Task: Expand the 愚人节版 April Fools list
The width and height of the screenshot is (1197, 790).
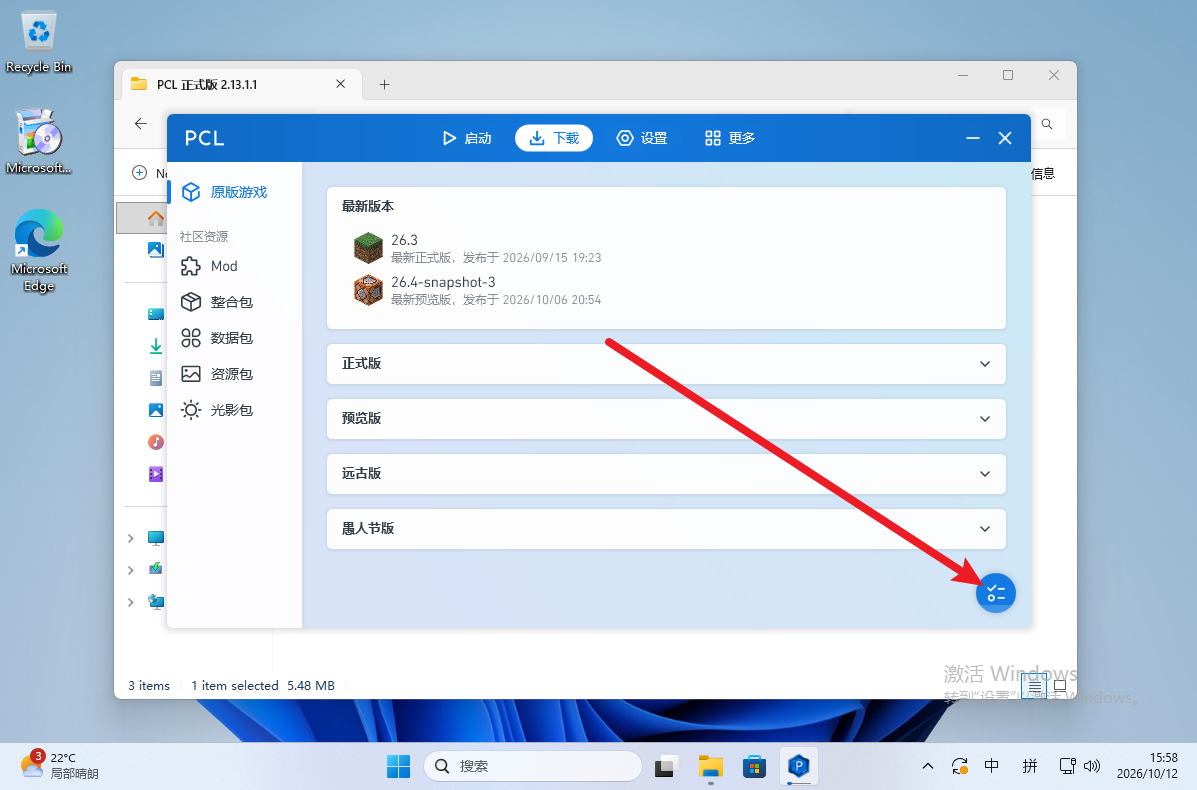Action: [x=666, y=529]
